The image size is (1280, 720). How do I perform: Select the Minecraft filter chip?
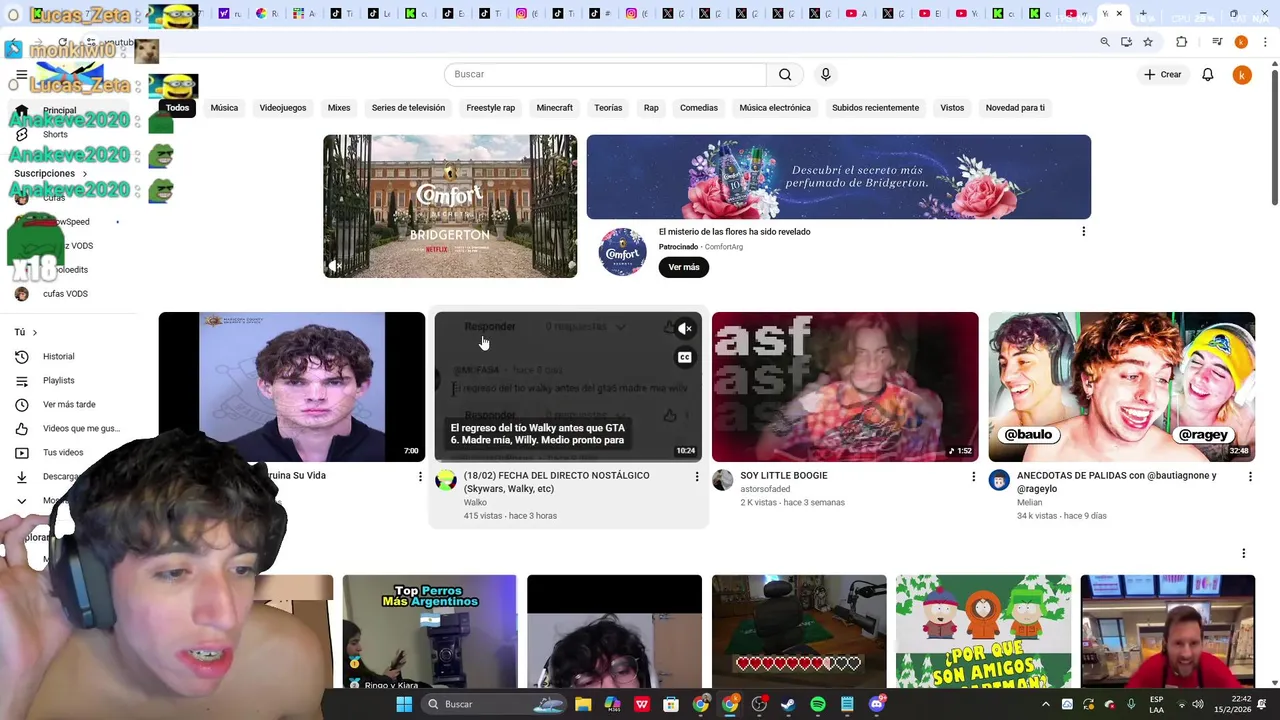tap(554, 108)
